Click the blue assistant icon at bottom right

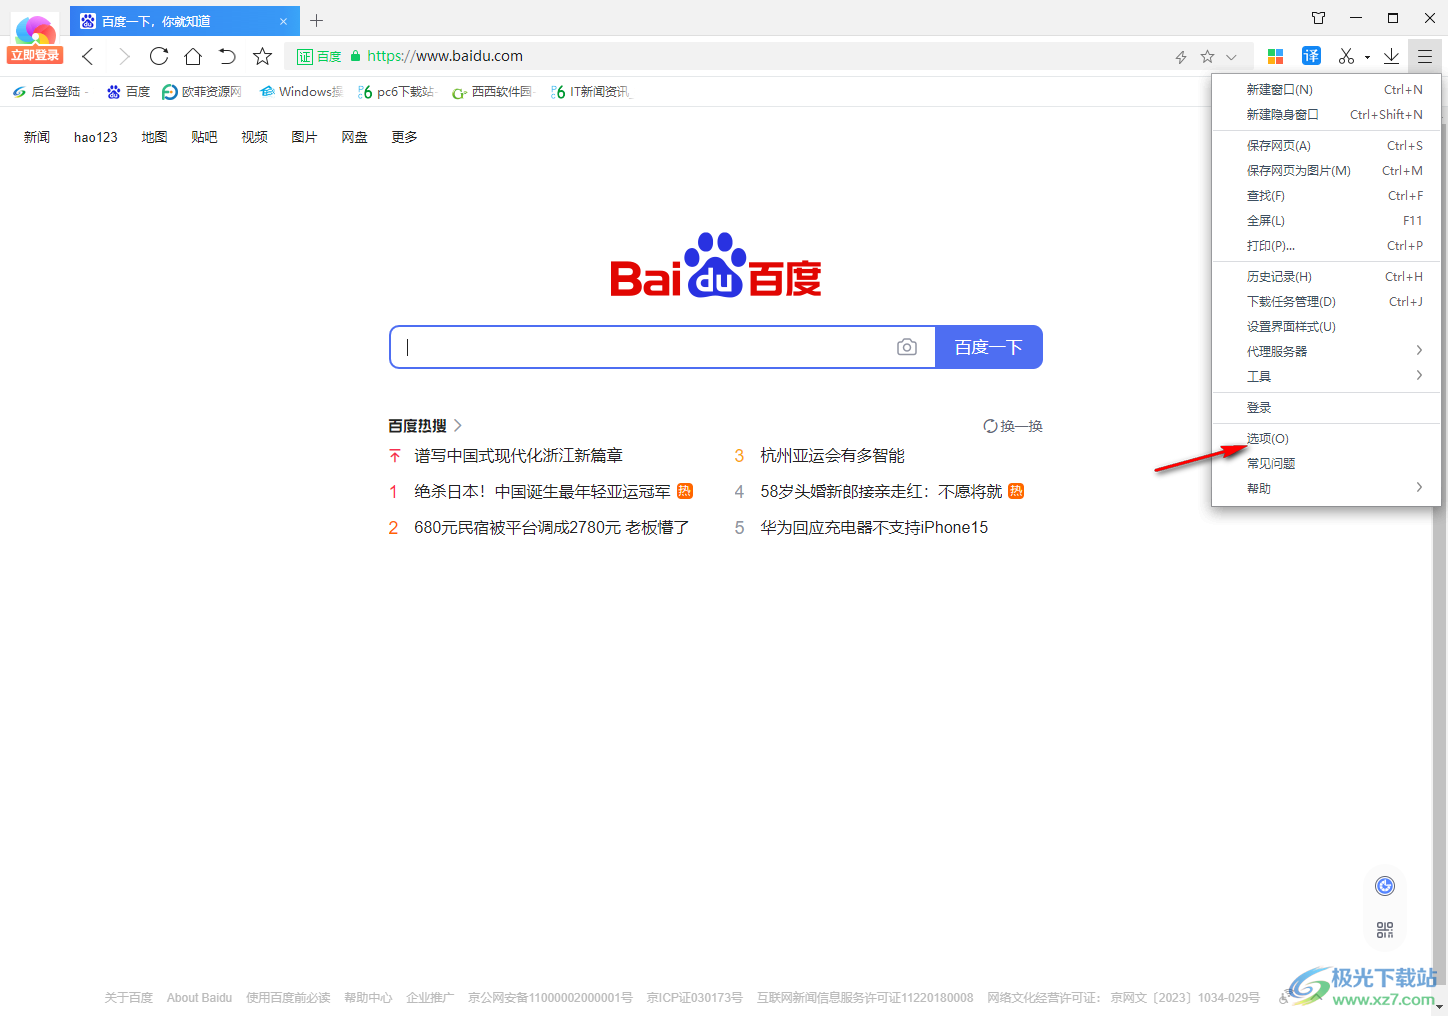pyautogui.click(x=1385, y=886)
